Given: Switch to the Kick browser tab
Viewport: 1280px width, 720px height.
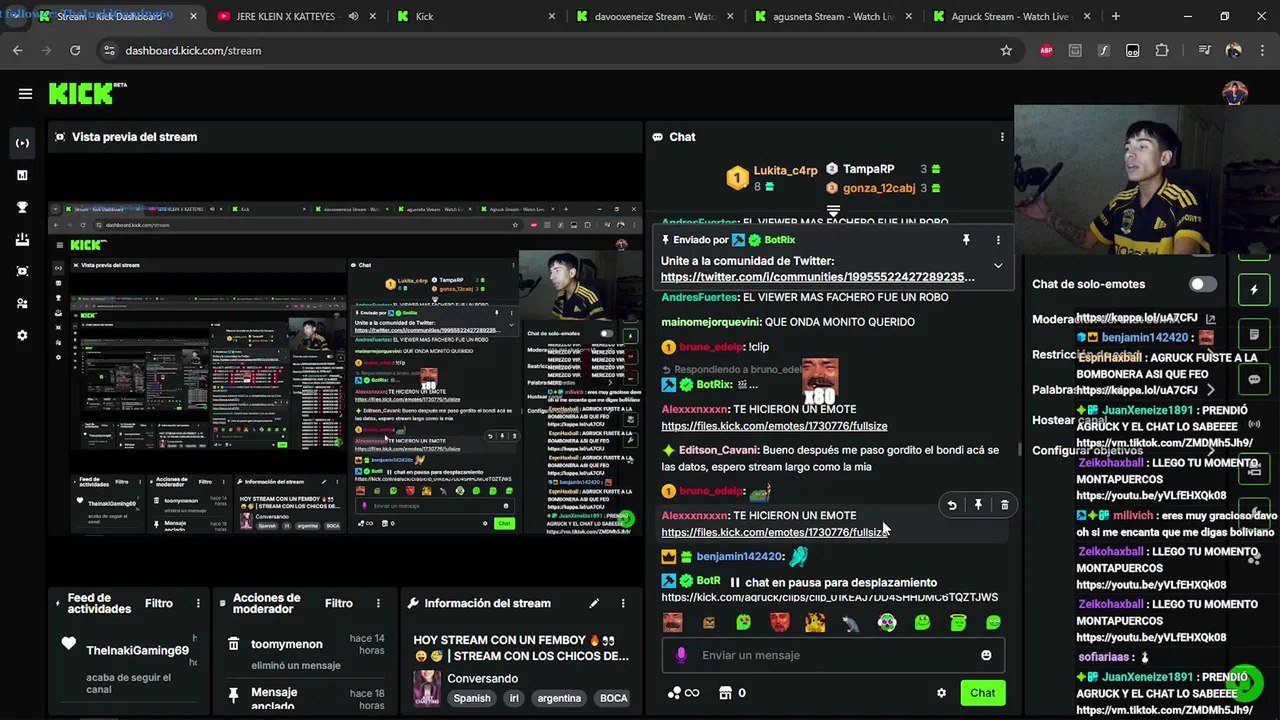Looking at the screenshot, I should [x=424, y=16].
